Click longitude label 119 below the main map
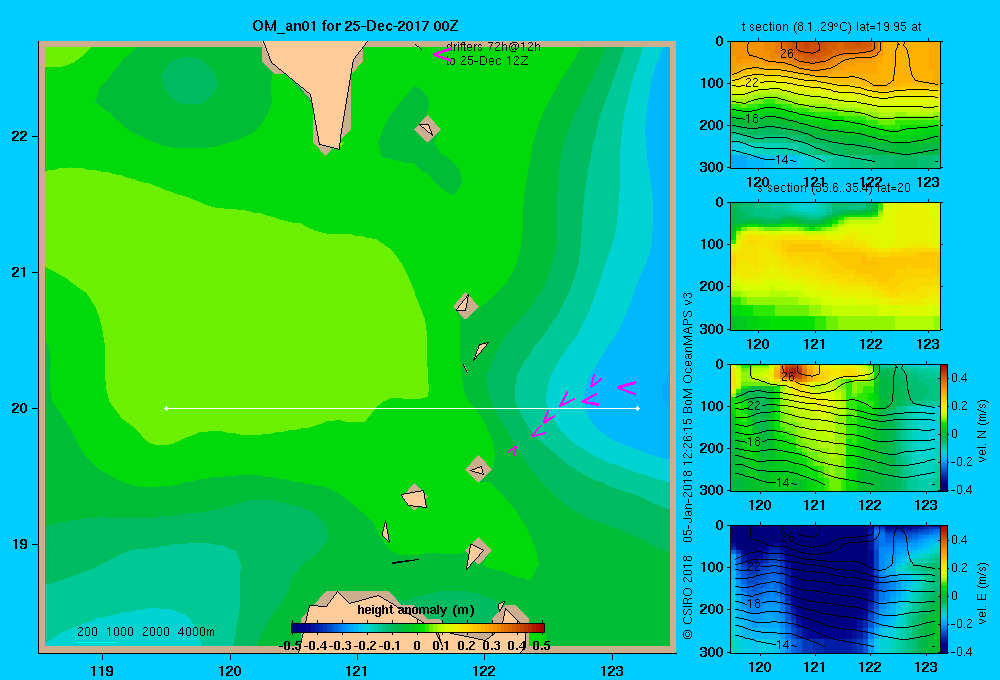This screenshot has width=1000, height=680. tap(103, 670)
